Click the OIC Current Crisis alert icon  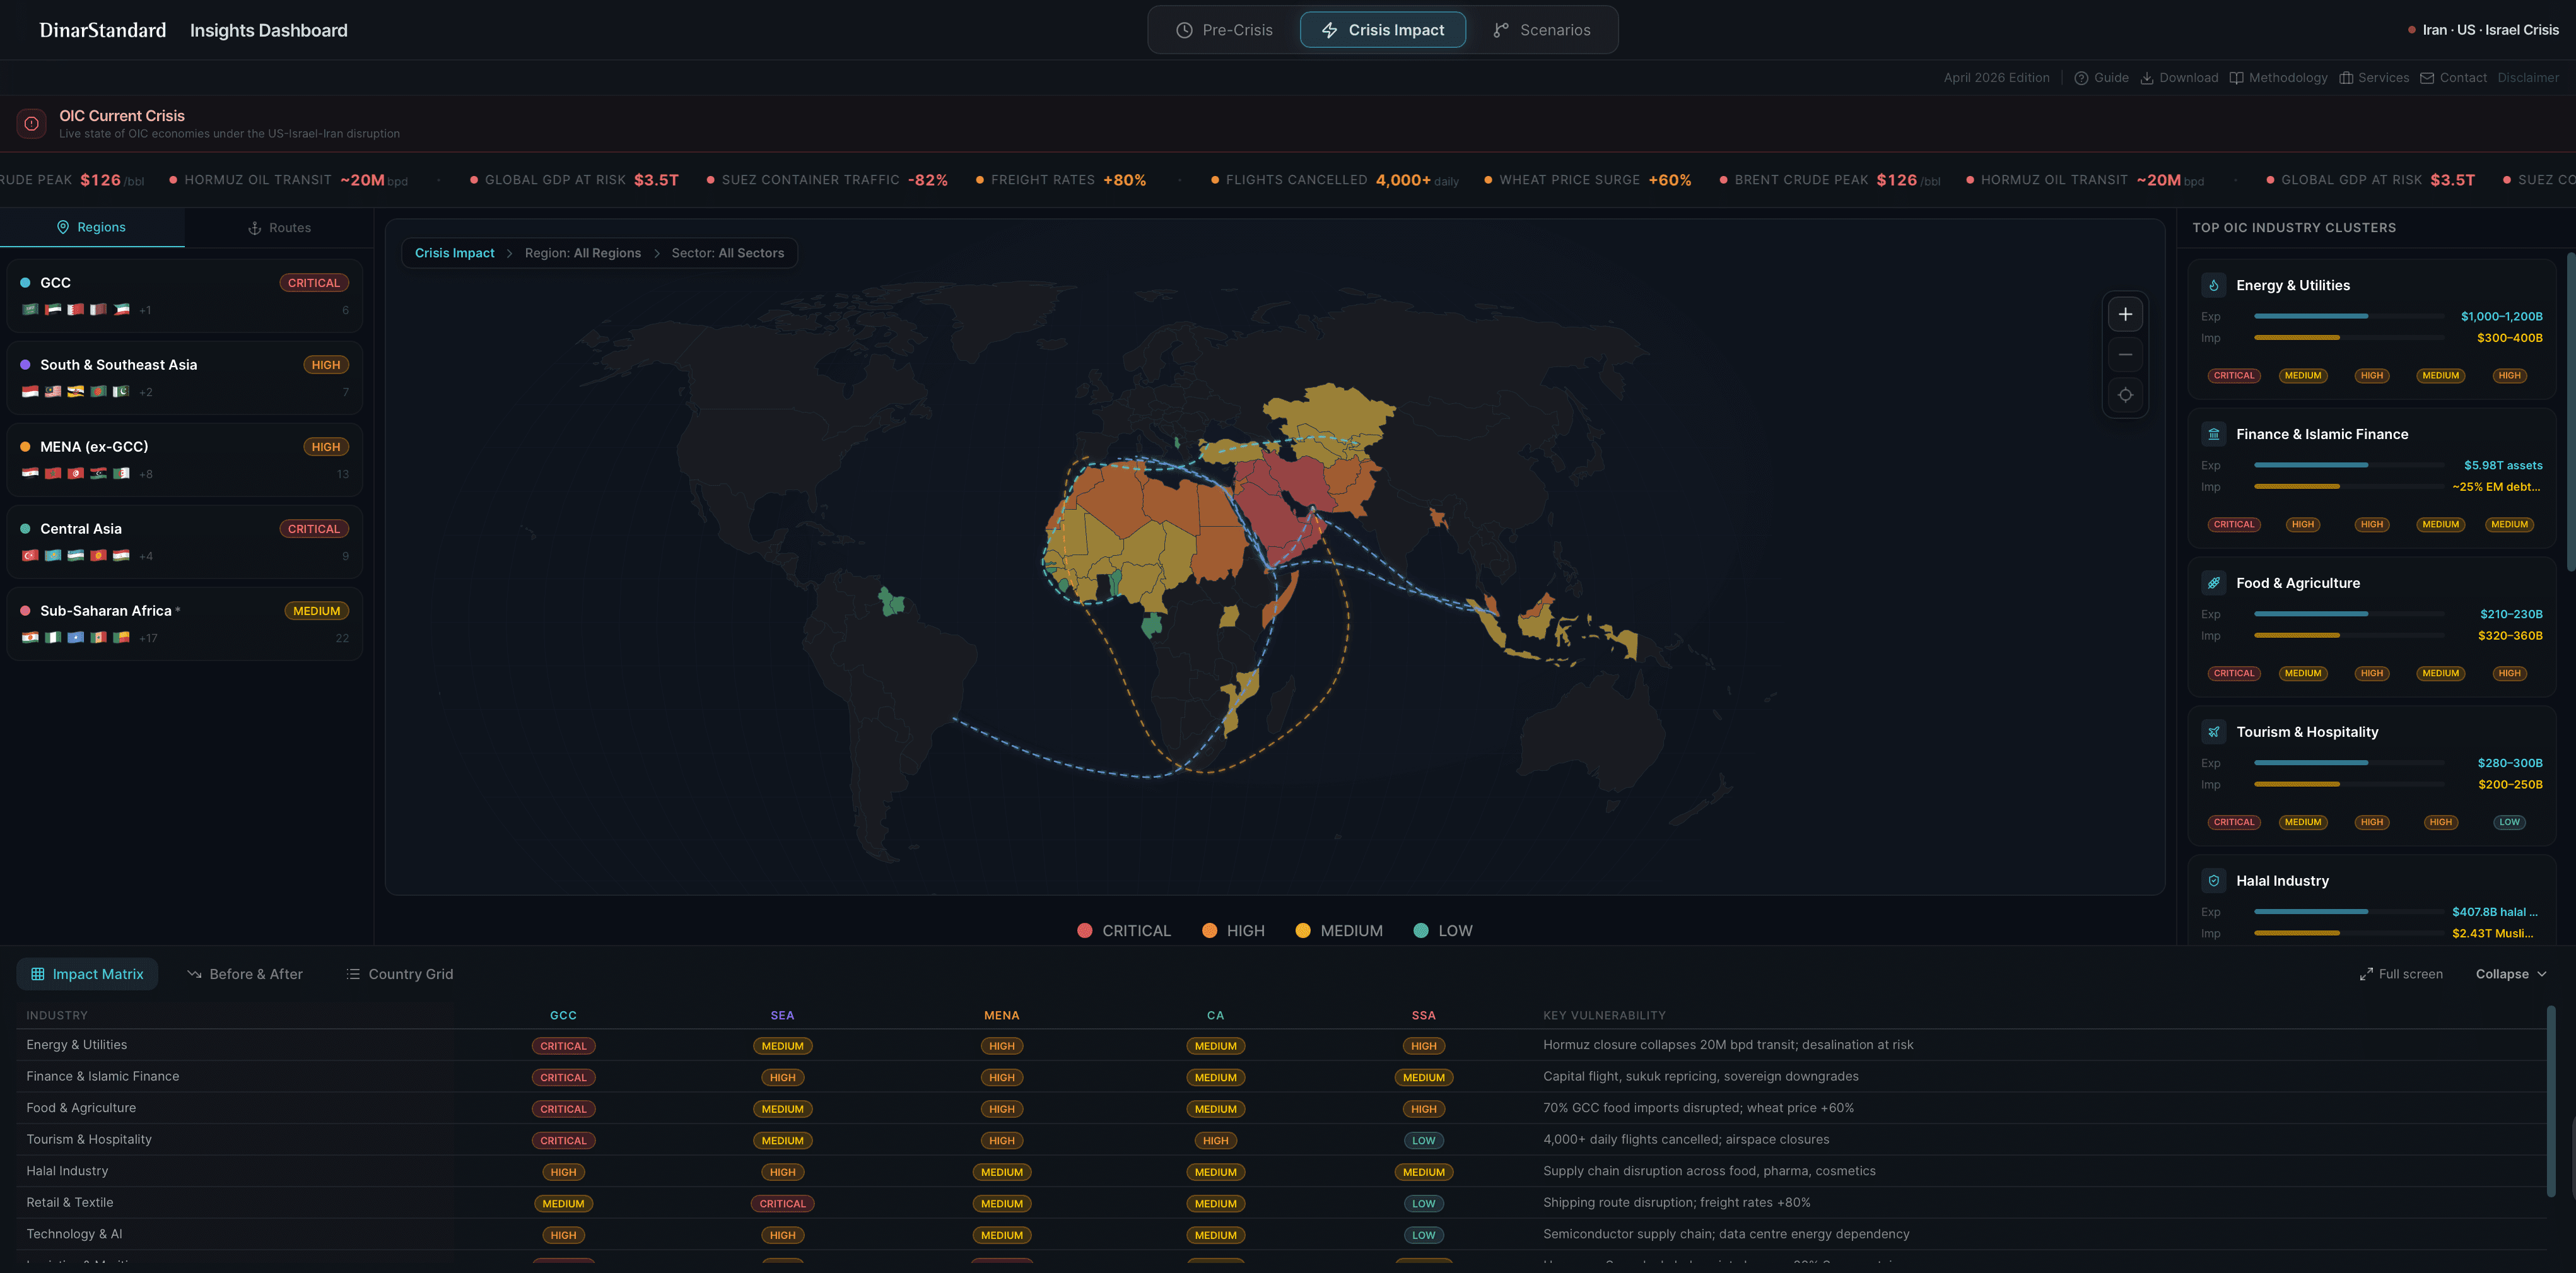pos(31,124)
